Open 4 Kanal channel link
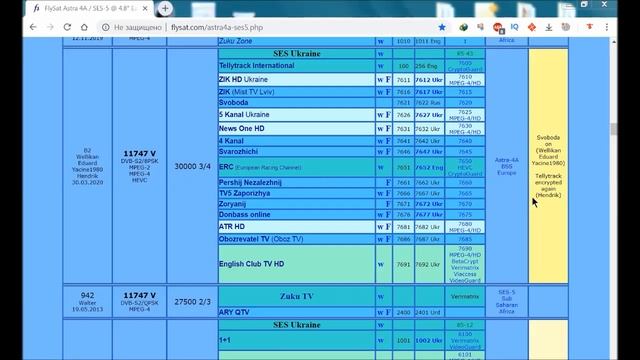640x360 pixels. [x=231, y=141]
